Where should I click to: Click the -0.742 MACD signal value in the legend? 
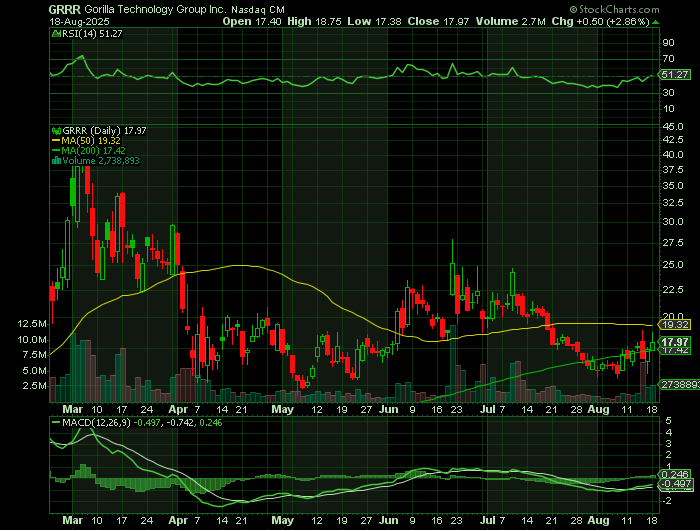[180, 422]
